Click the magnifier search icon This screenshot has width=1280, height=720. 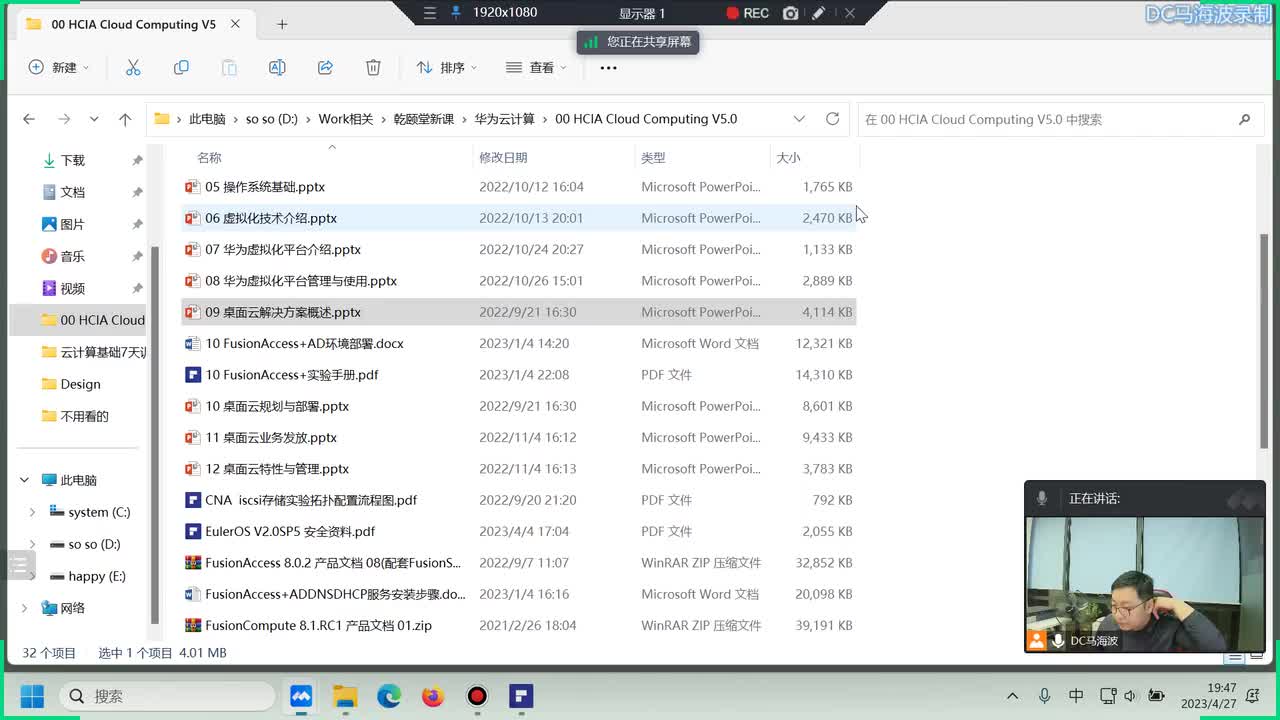(x=1244, y=119)
